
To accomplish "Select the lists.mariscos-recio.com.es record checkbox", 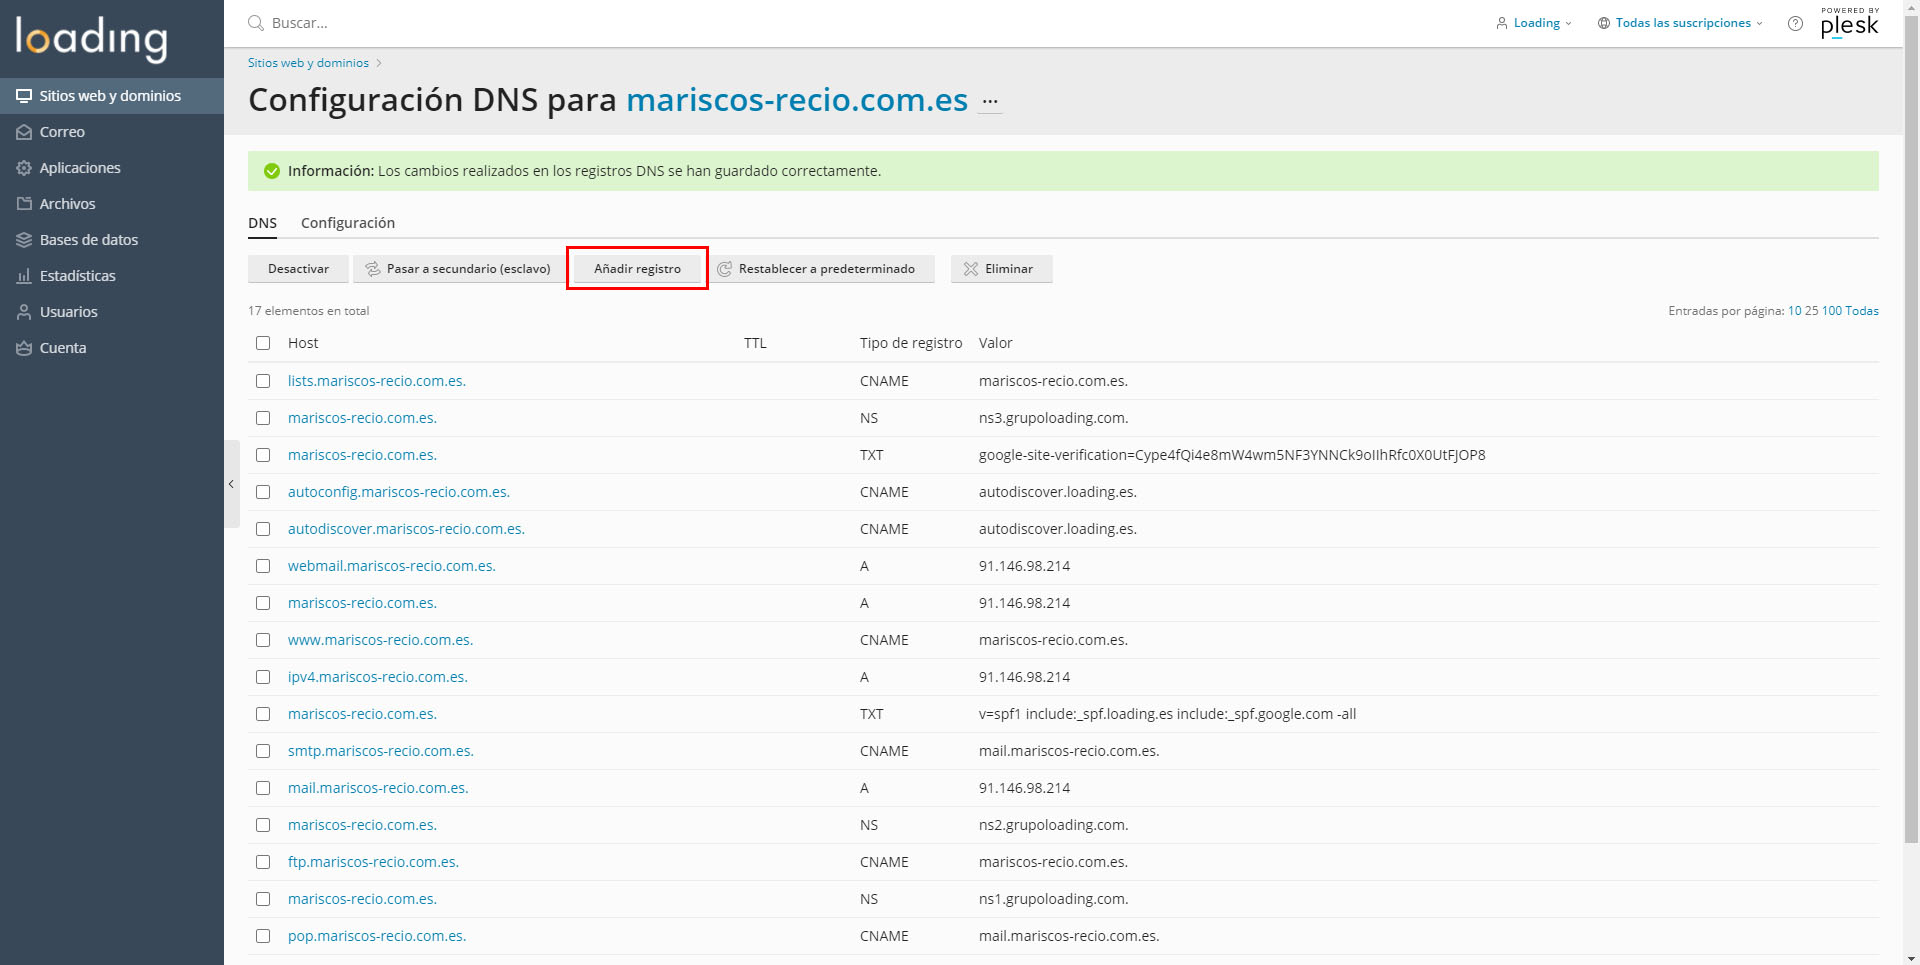I will pyautogui.click(x=263, y=381).
